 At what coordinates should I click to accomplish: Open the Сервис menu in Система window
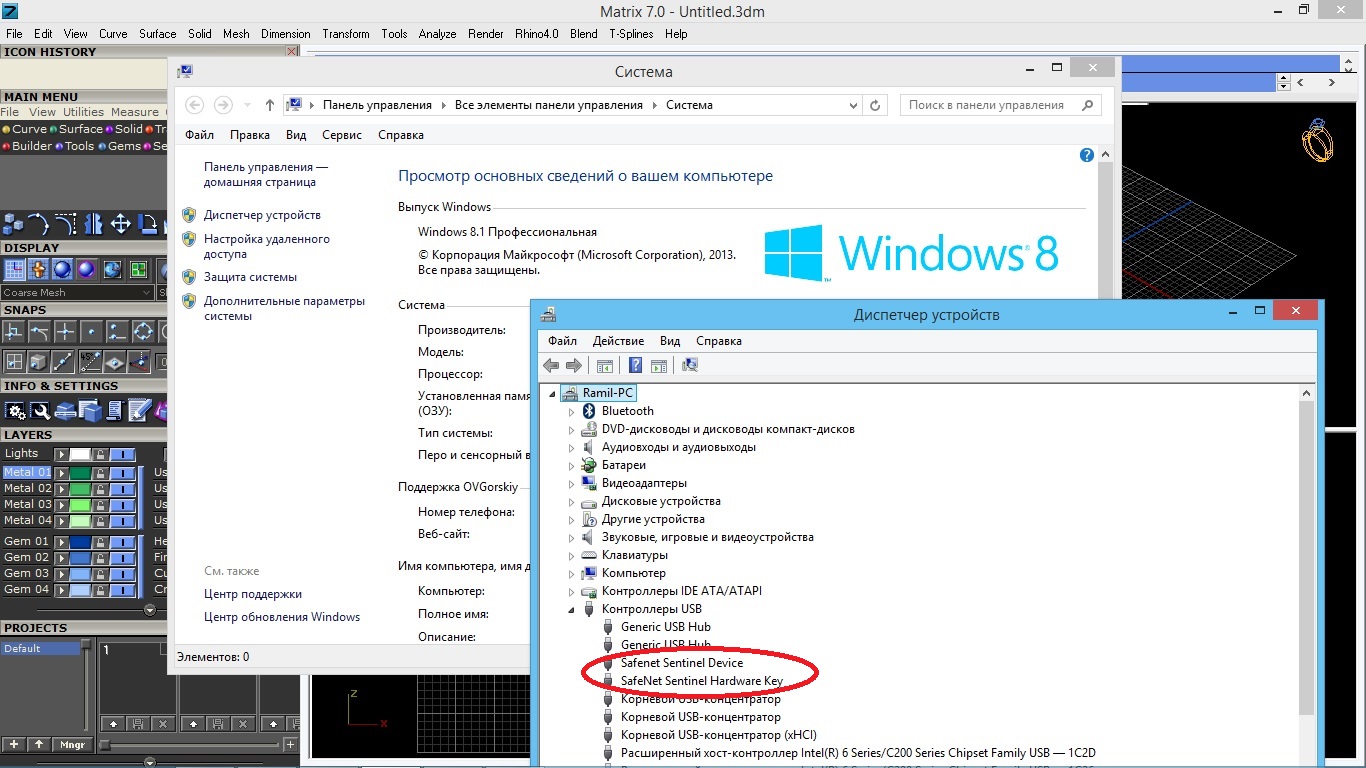tap(342, 135)
